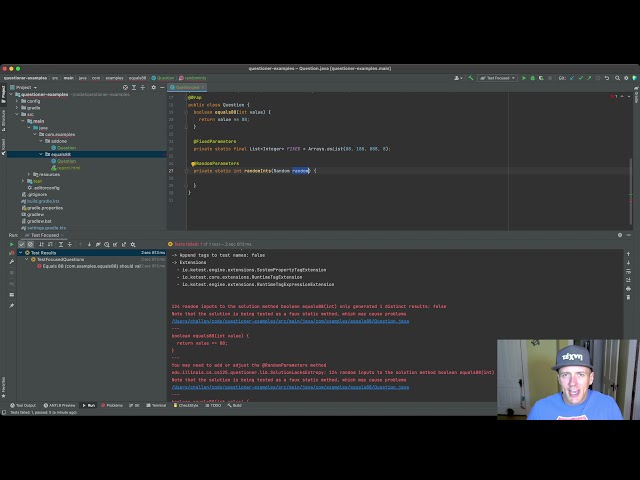Click the randomInts breadcrumb in navigation bar

193,78
